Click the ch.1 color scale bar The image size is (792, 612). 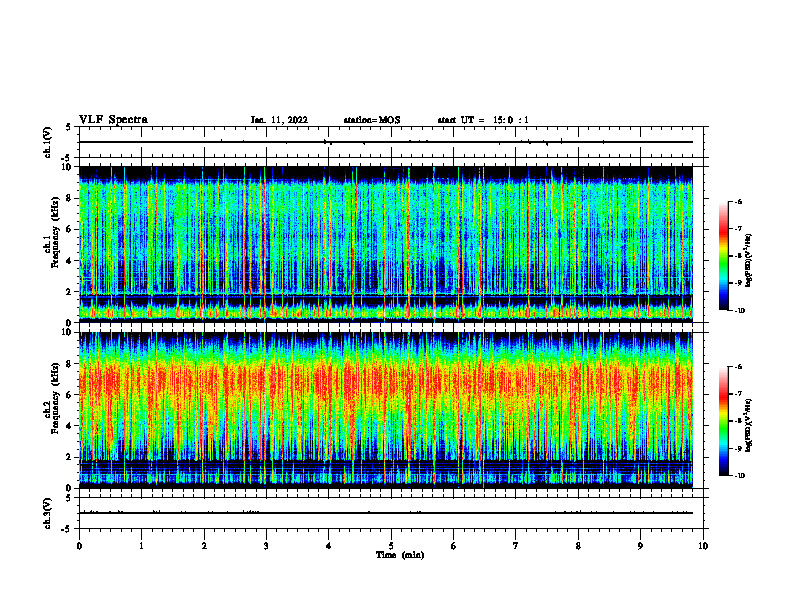(x=724, y=256)
